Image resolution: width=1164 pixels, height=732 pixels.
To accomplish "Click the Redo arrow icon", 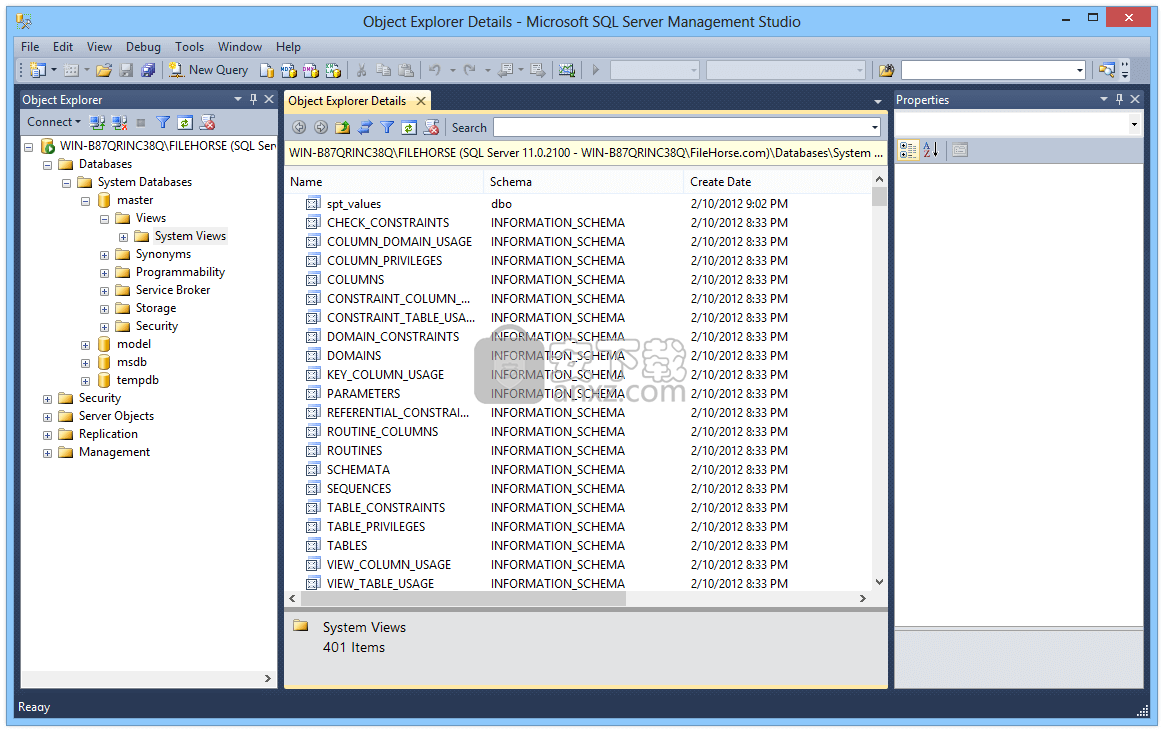I will click(x=469, y=70).
